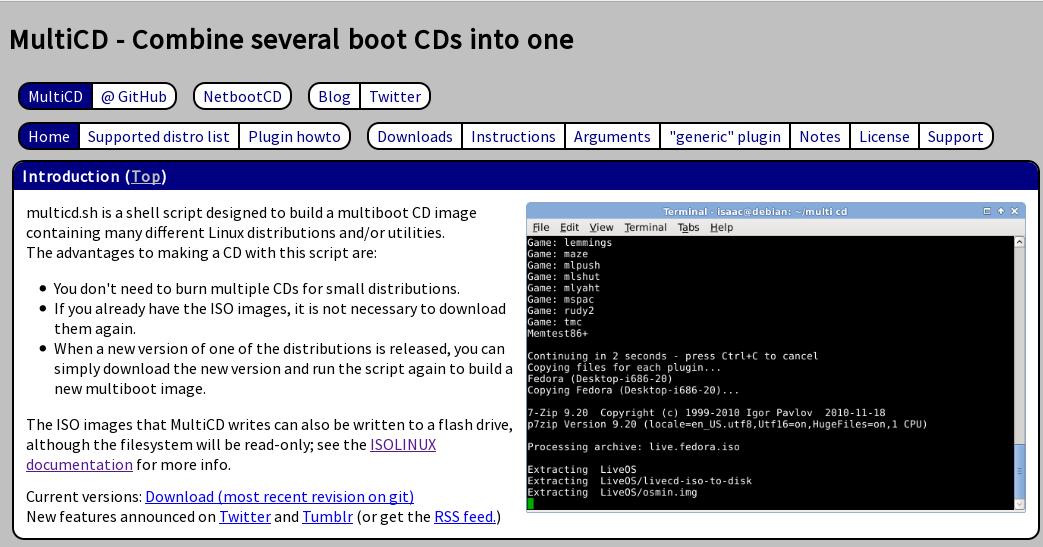Jump to the Support section

[955, 136]
